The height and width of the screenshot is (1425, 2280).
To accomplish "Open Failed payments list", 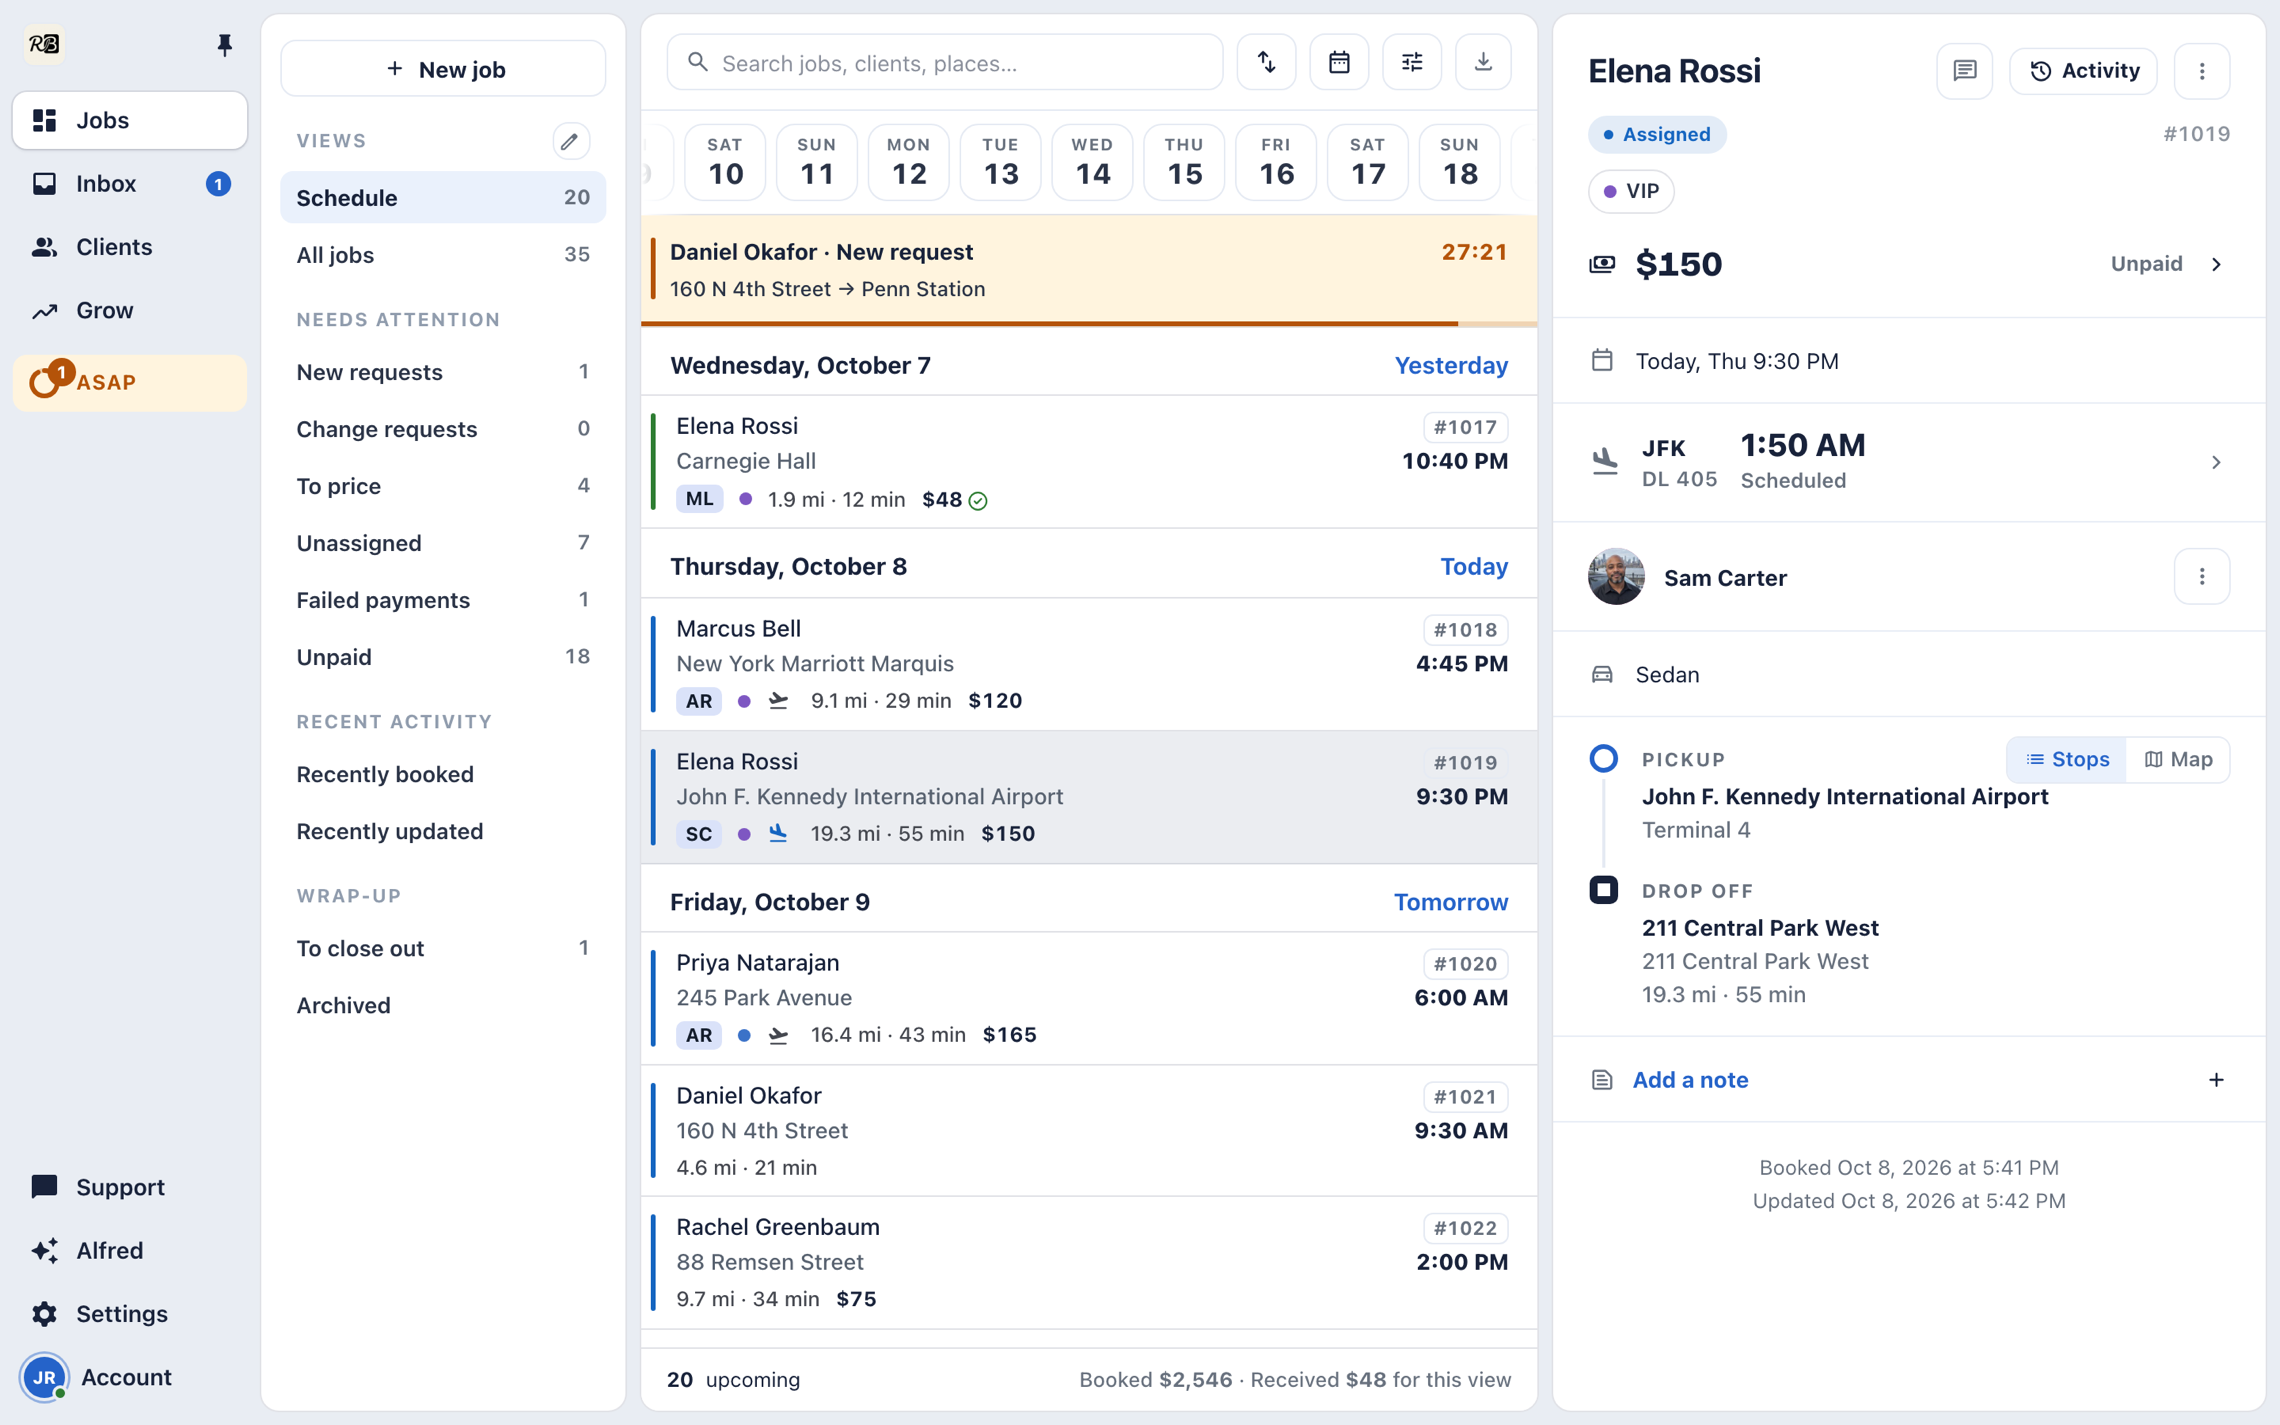I will [x=443, y=600].
